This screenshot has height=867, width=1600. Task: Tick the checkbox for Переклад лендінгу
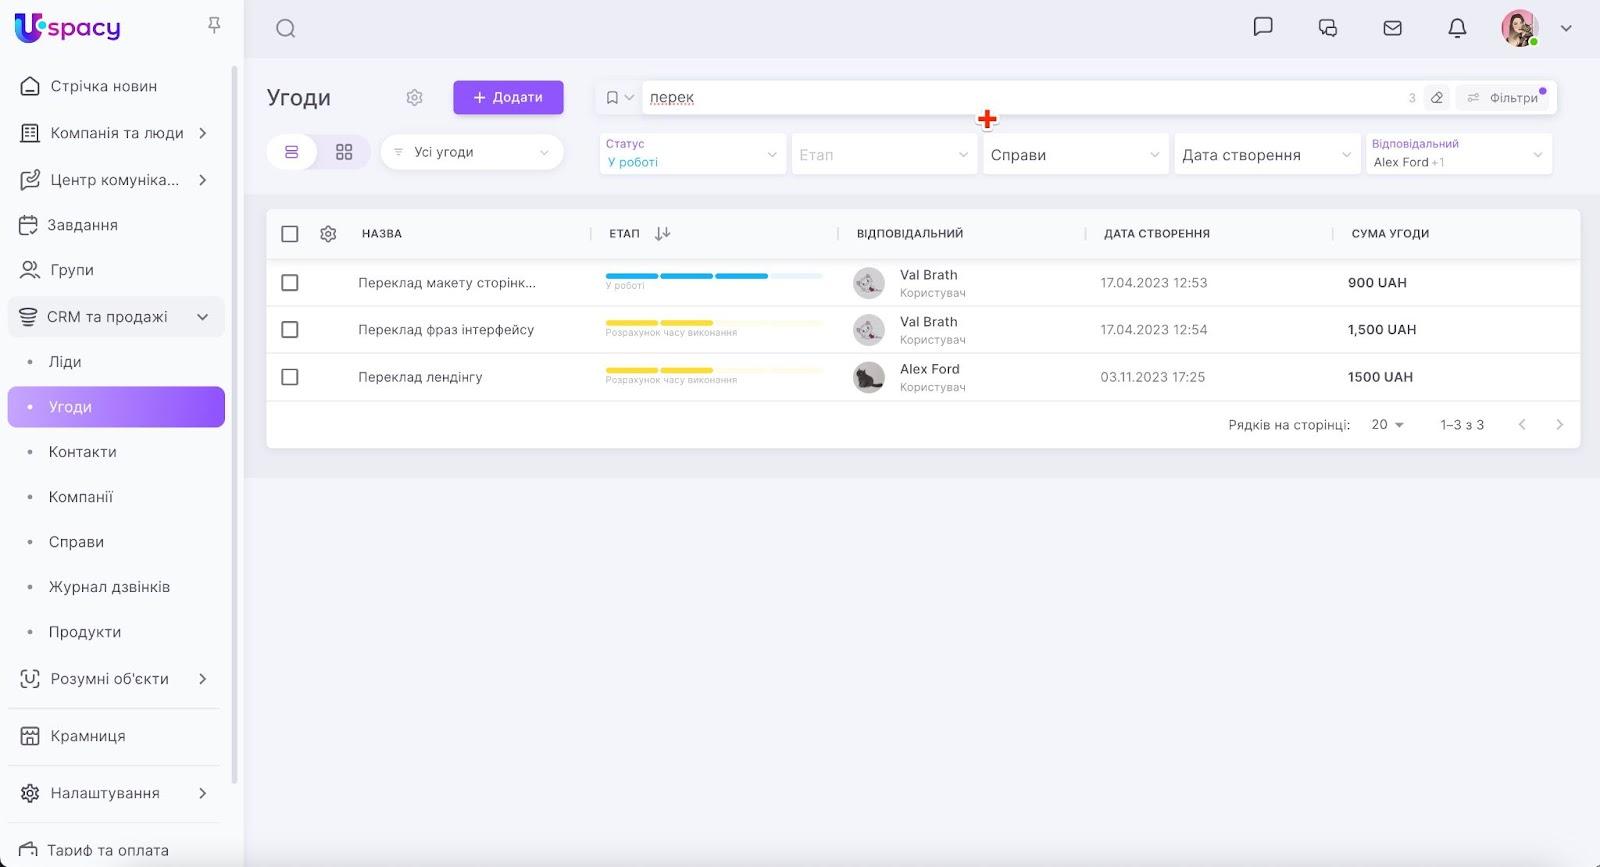(x=290, y=377)
